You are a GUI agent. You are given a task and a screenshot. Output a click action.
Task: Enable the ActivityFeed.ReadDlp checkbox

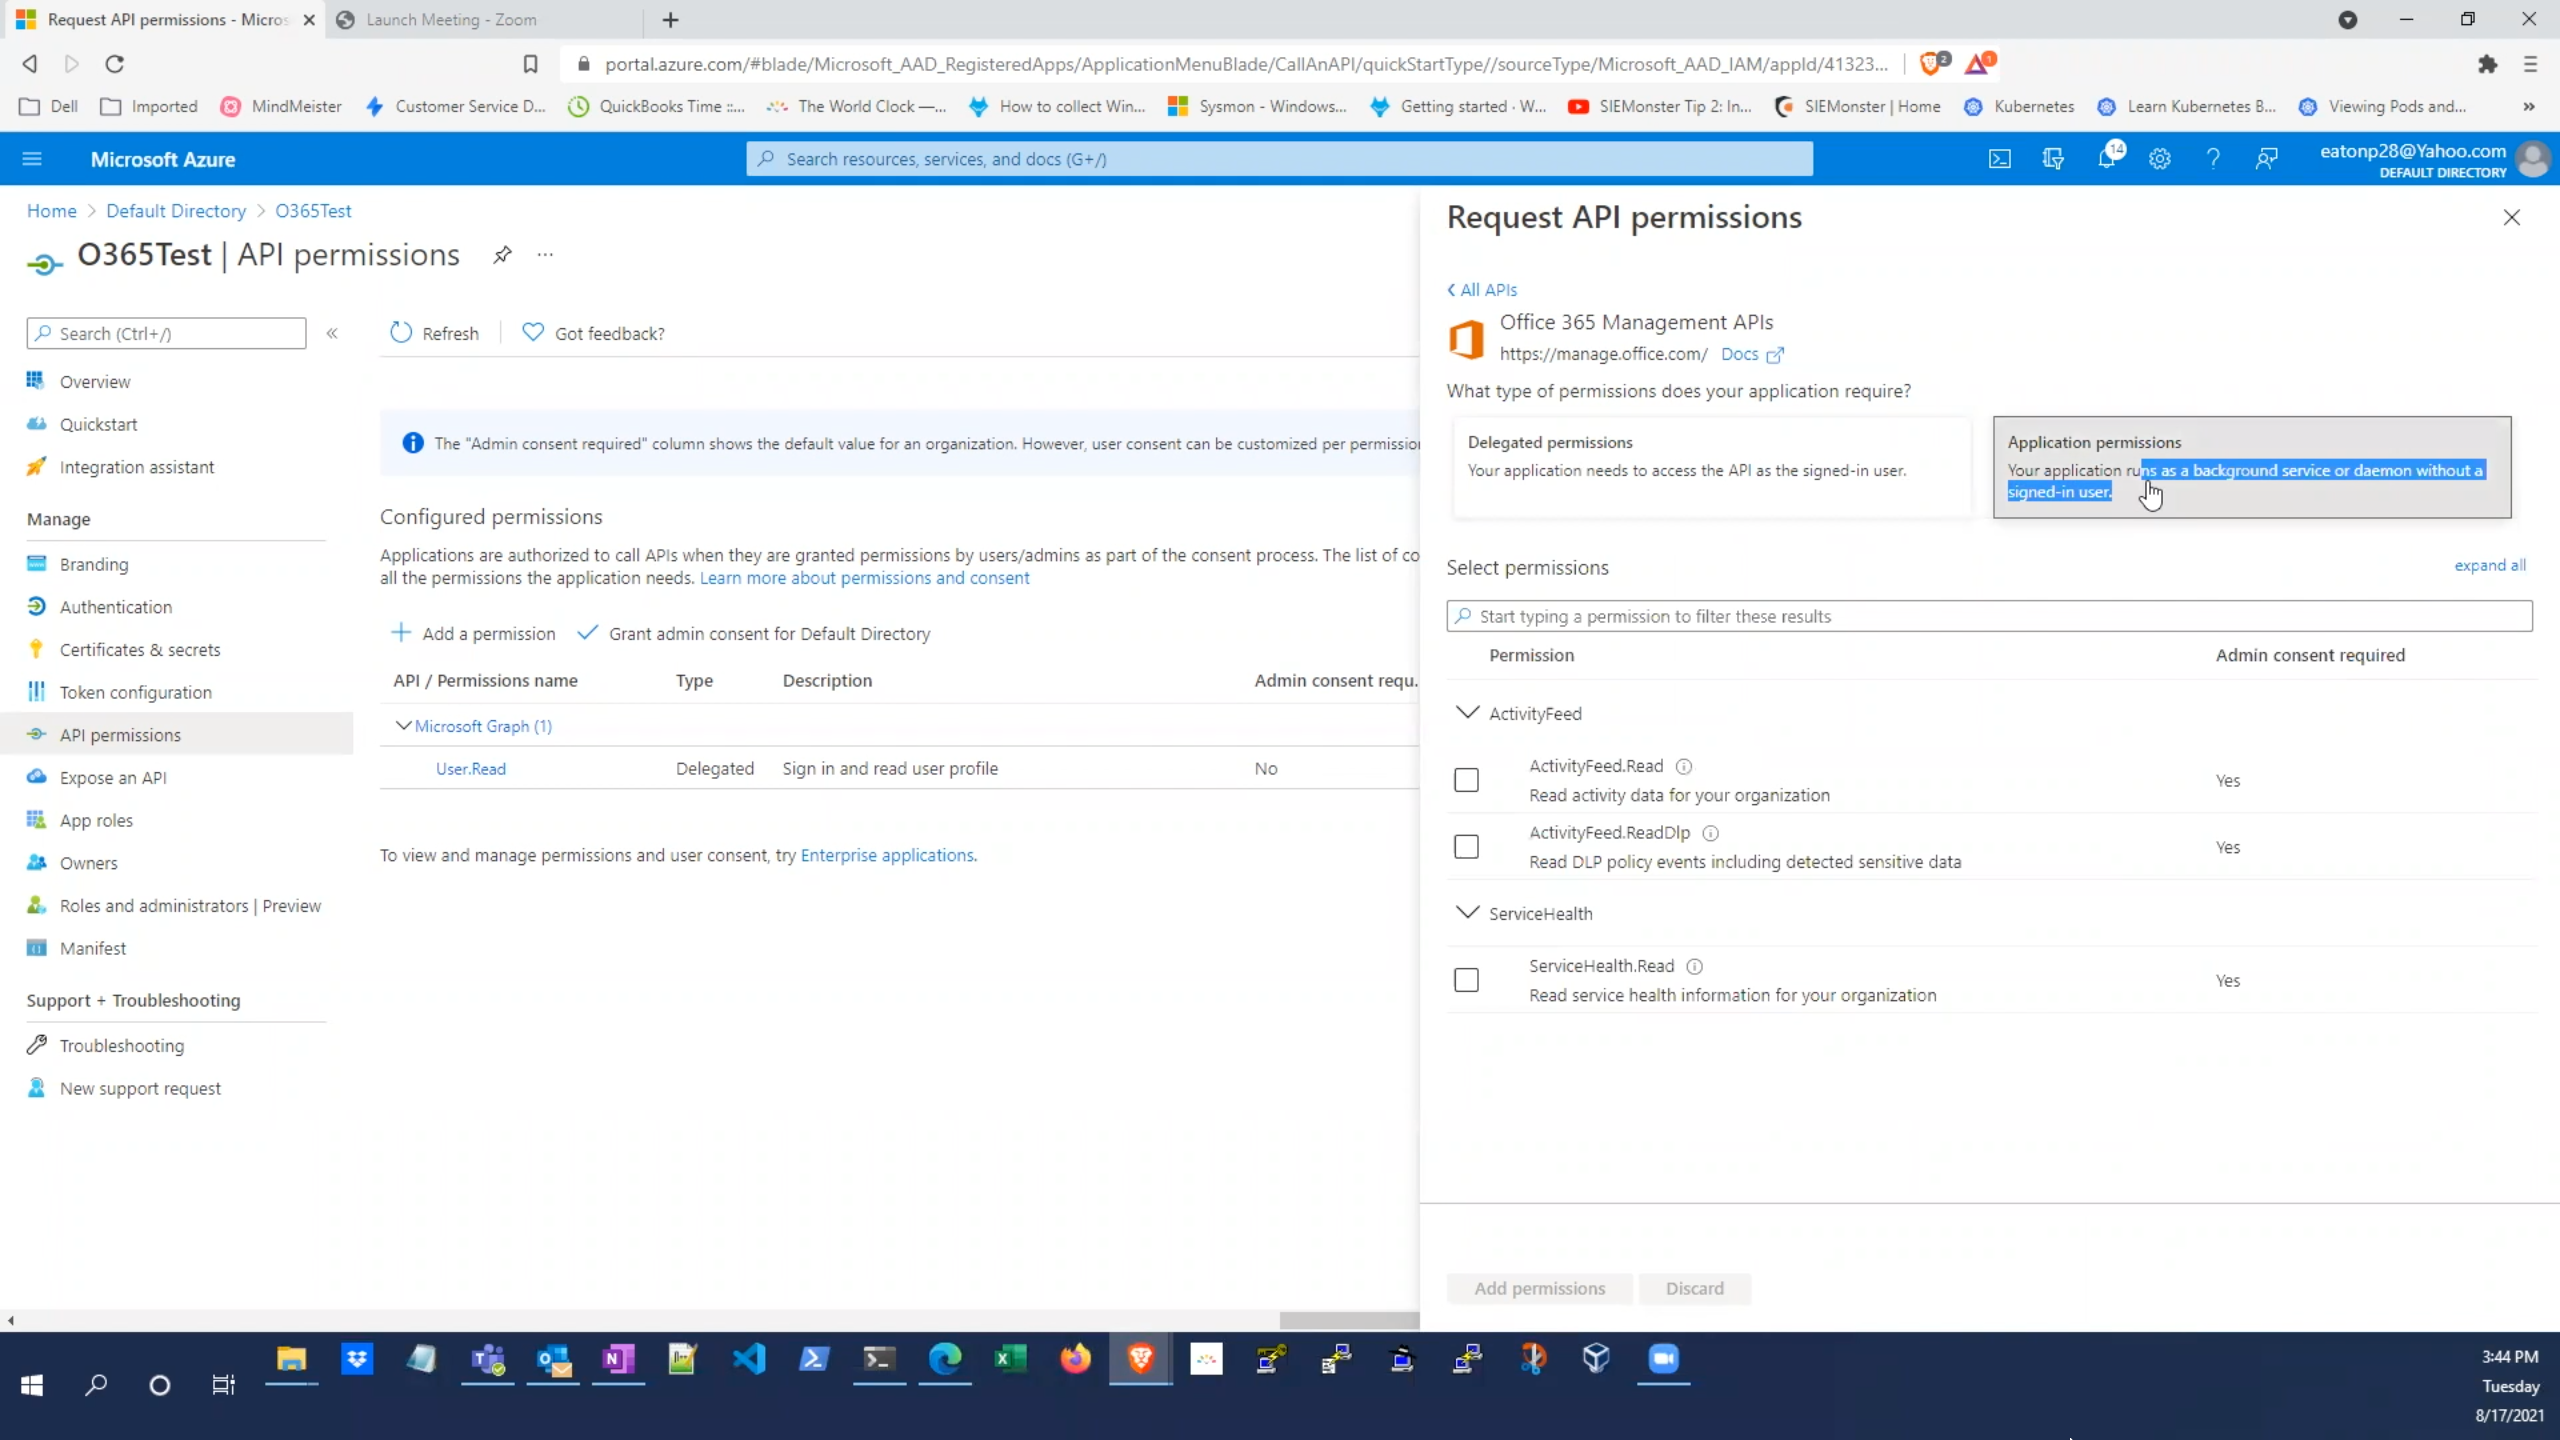click(1466, 847)
